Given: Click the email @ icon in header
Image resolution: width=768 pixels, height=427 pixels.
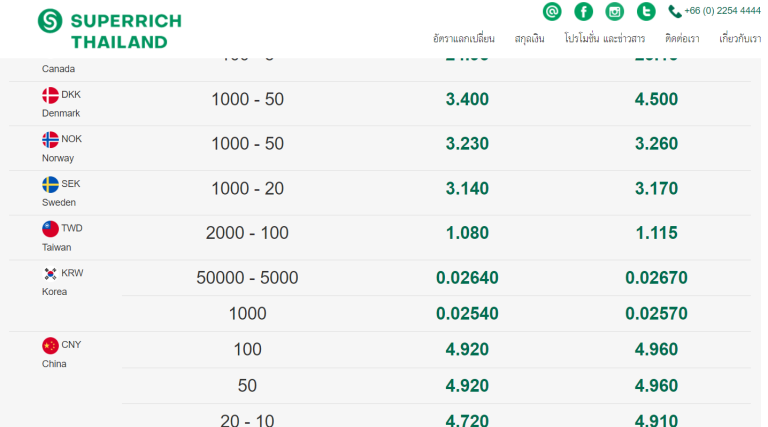Looking at the screenshot, I should (x=552, y=11).
